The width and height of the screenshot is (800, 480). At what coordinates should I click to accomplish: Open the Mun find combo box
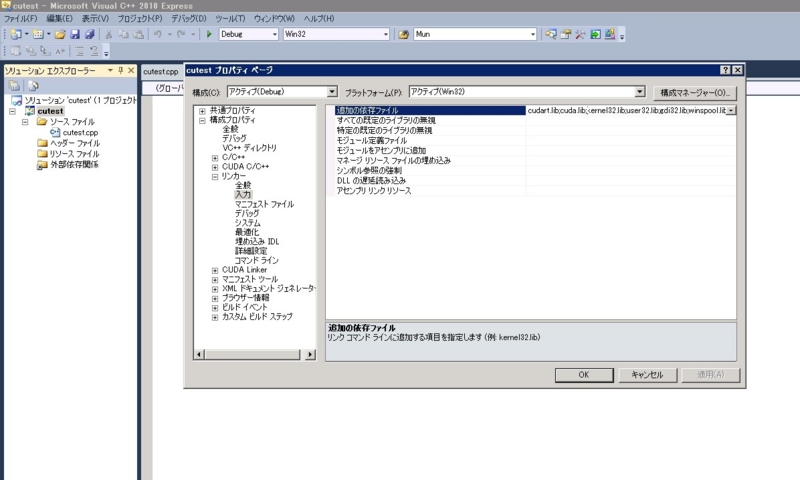pos(533,34)
